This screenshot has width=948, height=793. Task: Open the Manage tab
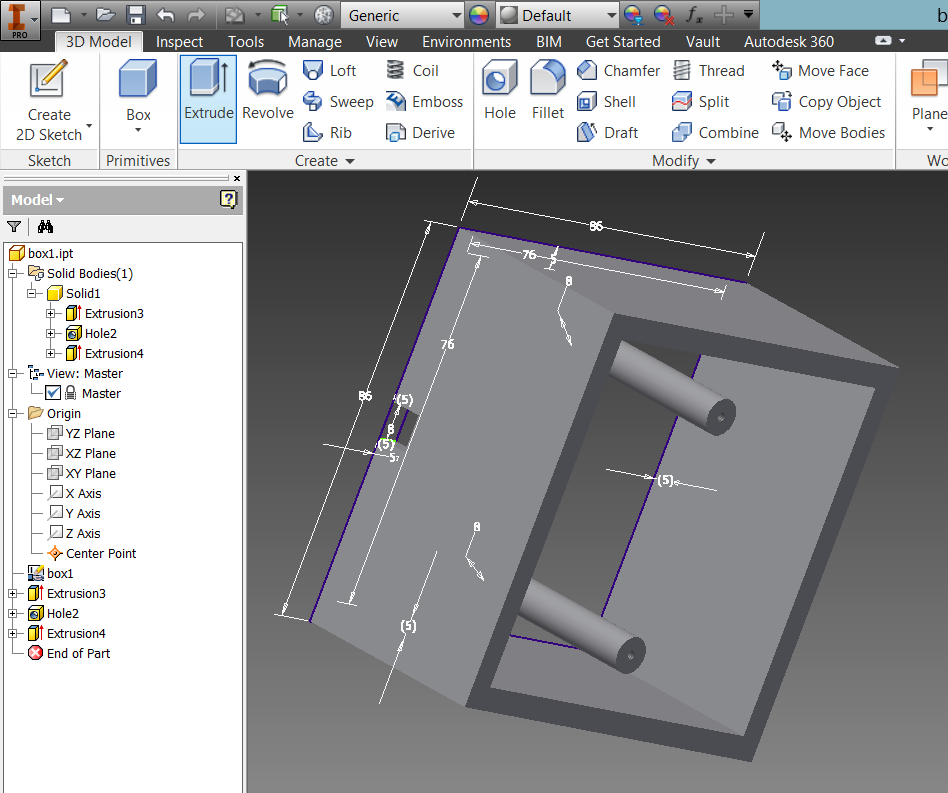click(314, 42)
